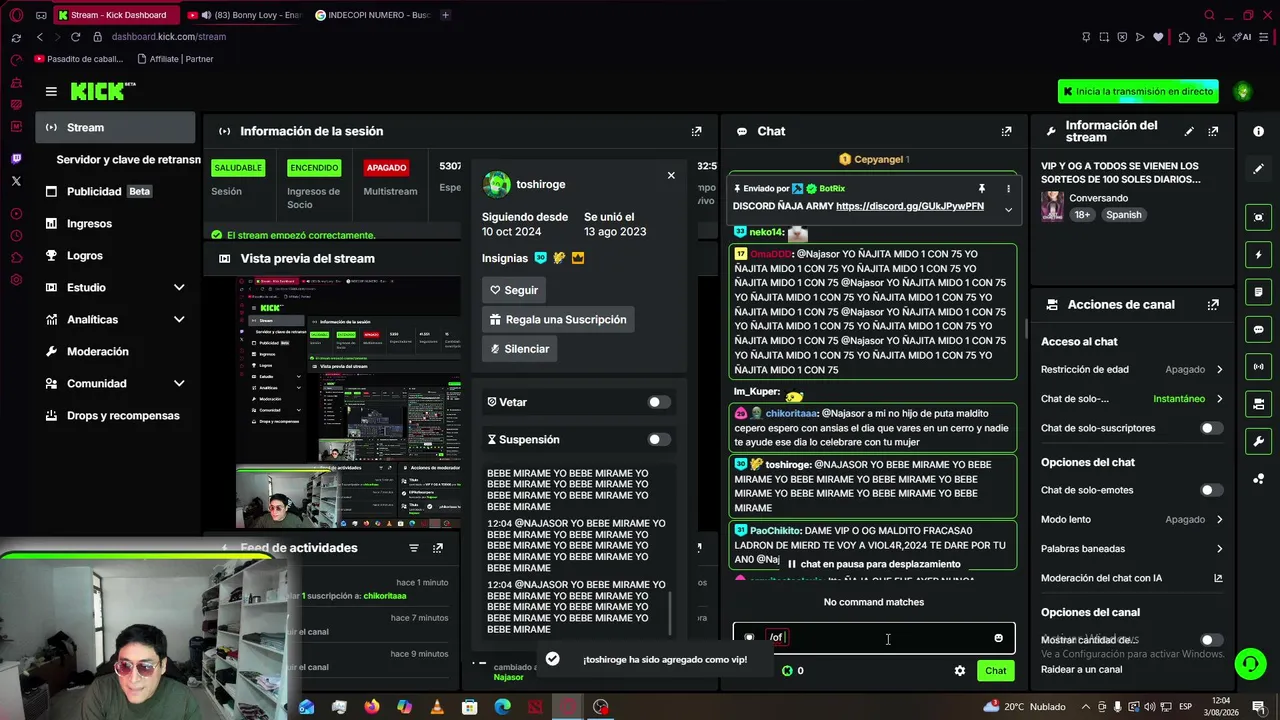Screen dimensions: 1280x720
Task: Open Moderación del chat con IA
Action: click(1132, 578)
